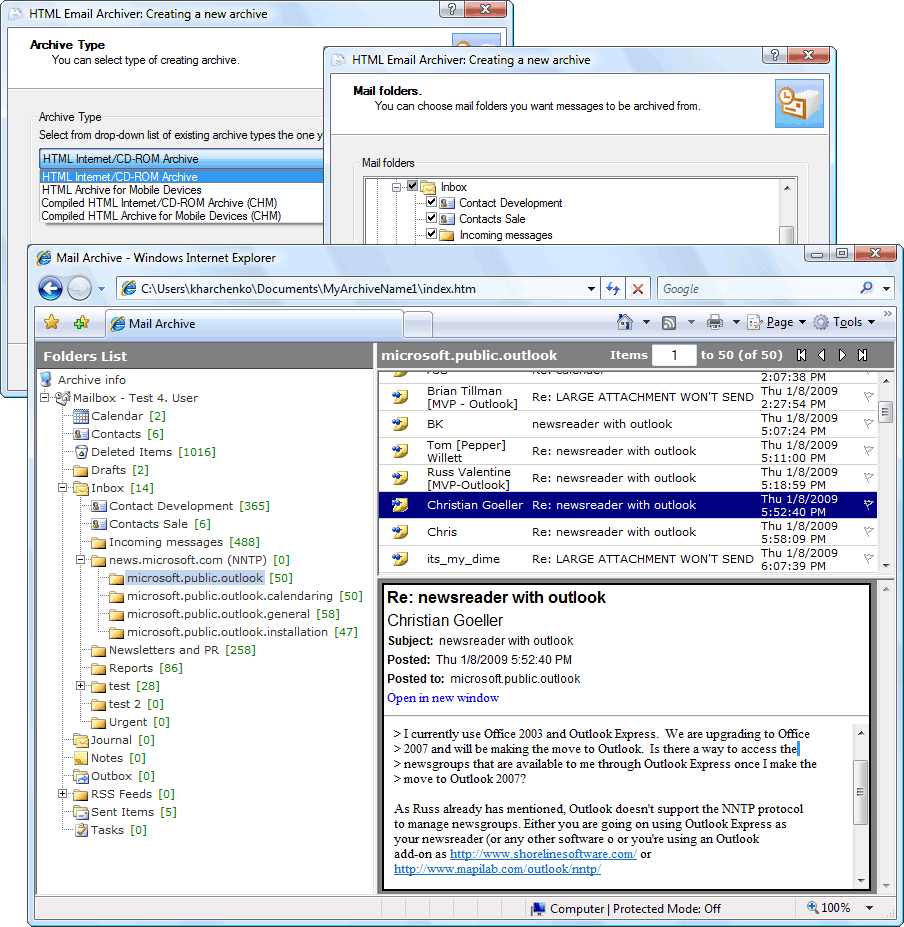Add page to Favorites
Viewport: 904px width, 927px height.
tap(82, 322)
